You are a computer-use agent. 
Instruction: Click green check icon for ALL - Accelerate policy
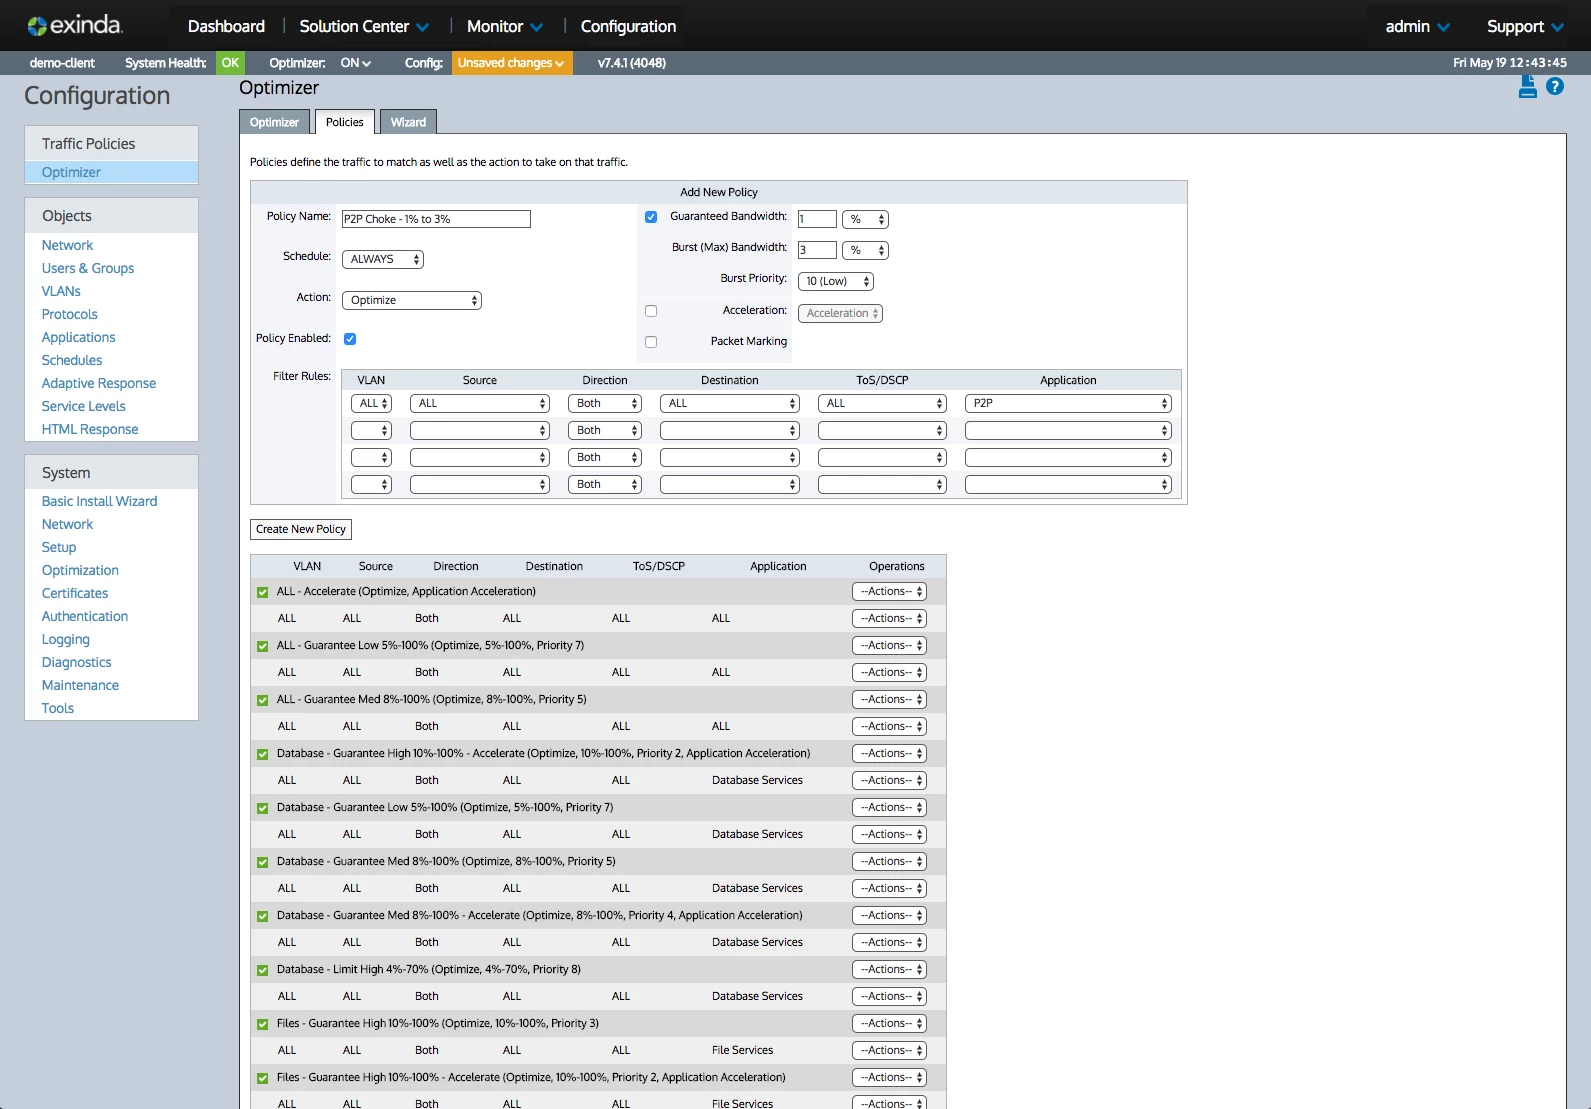click(263, 592)
